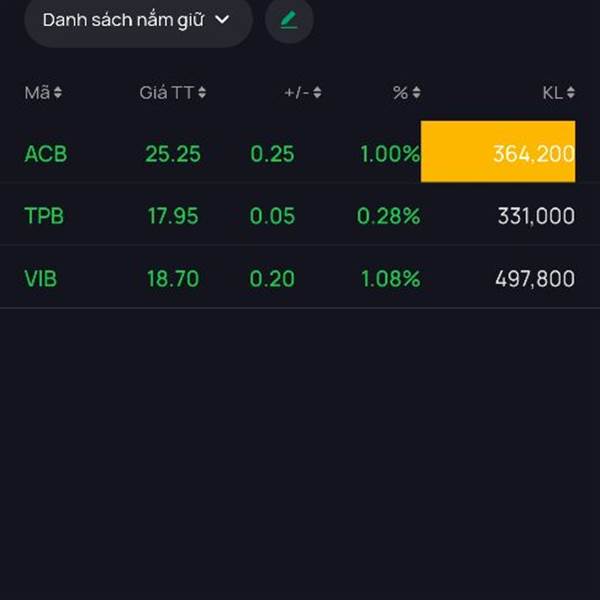
Task: Sort by the Mã column sort arrows
Action: (58, 93)
